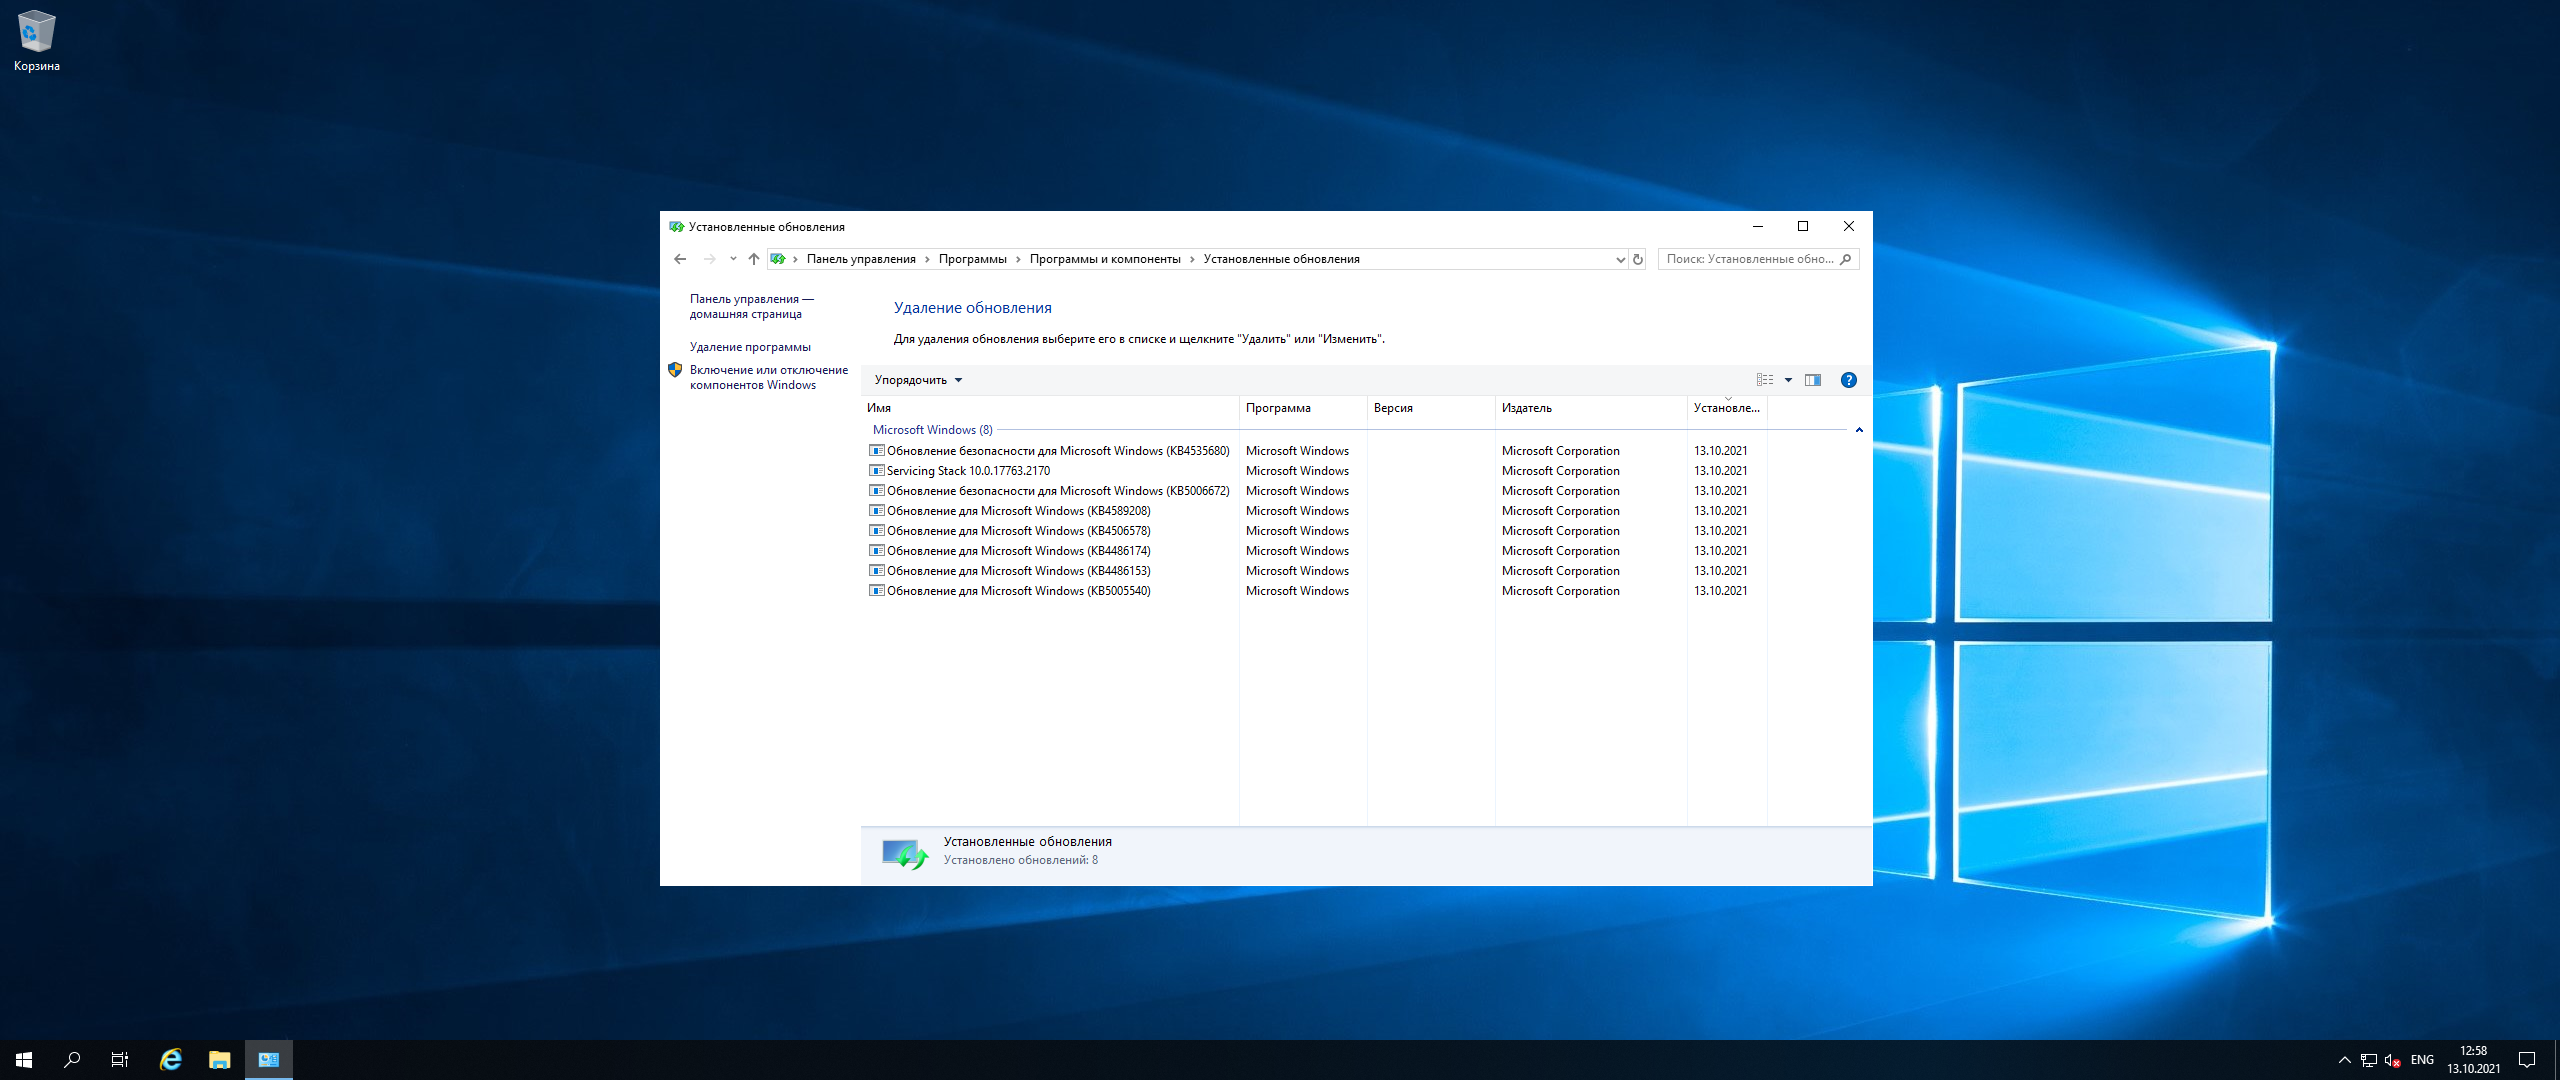Click the Control Panel taskbar button
2560x1080 pixels.
[269, 1060]
